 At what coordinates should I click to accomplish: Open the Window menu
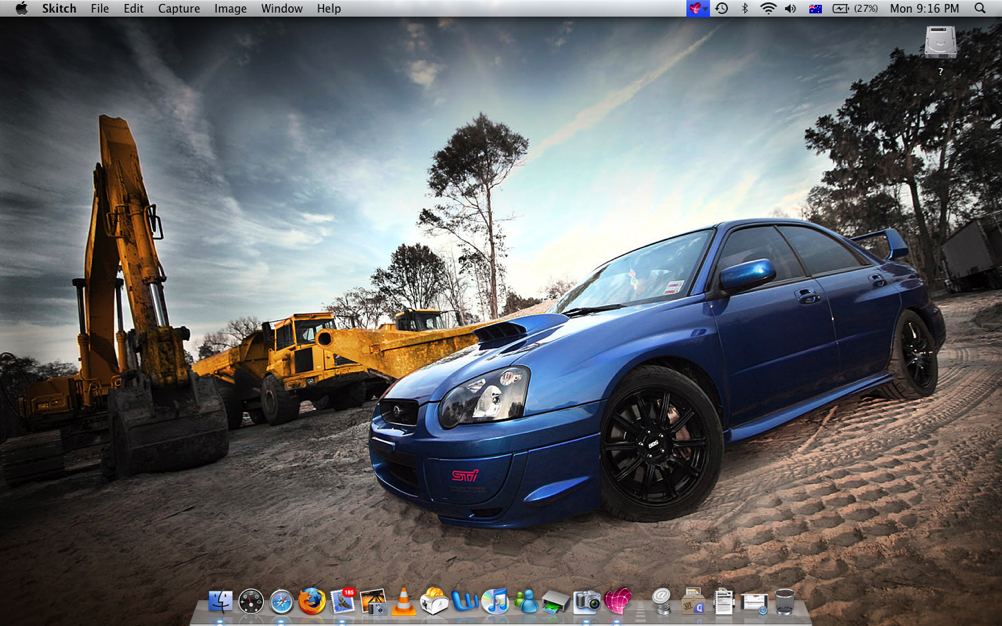(282, 8)
